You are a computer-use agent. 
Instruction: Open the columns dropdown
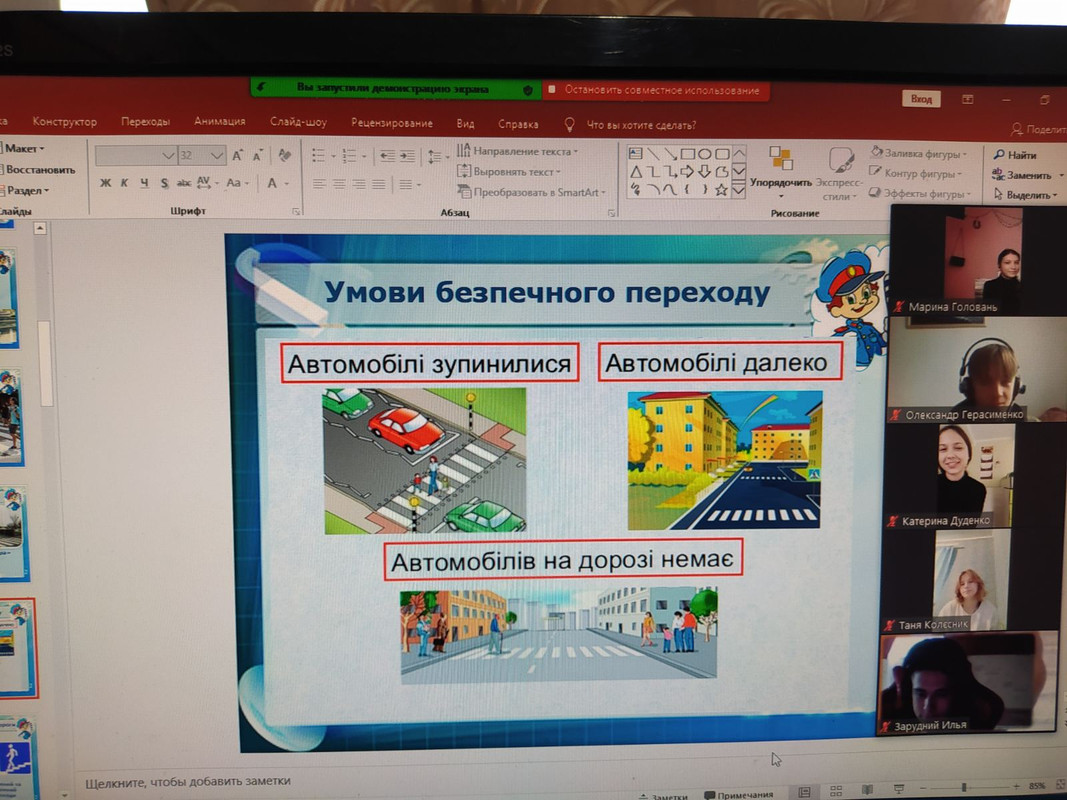410,184
